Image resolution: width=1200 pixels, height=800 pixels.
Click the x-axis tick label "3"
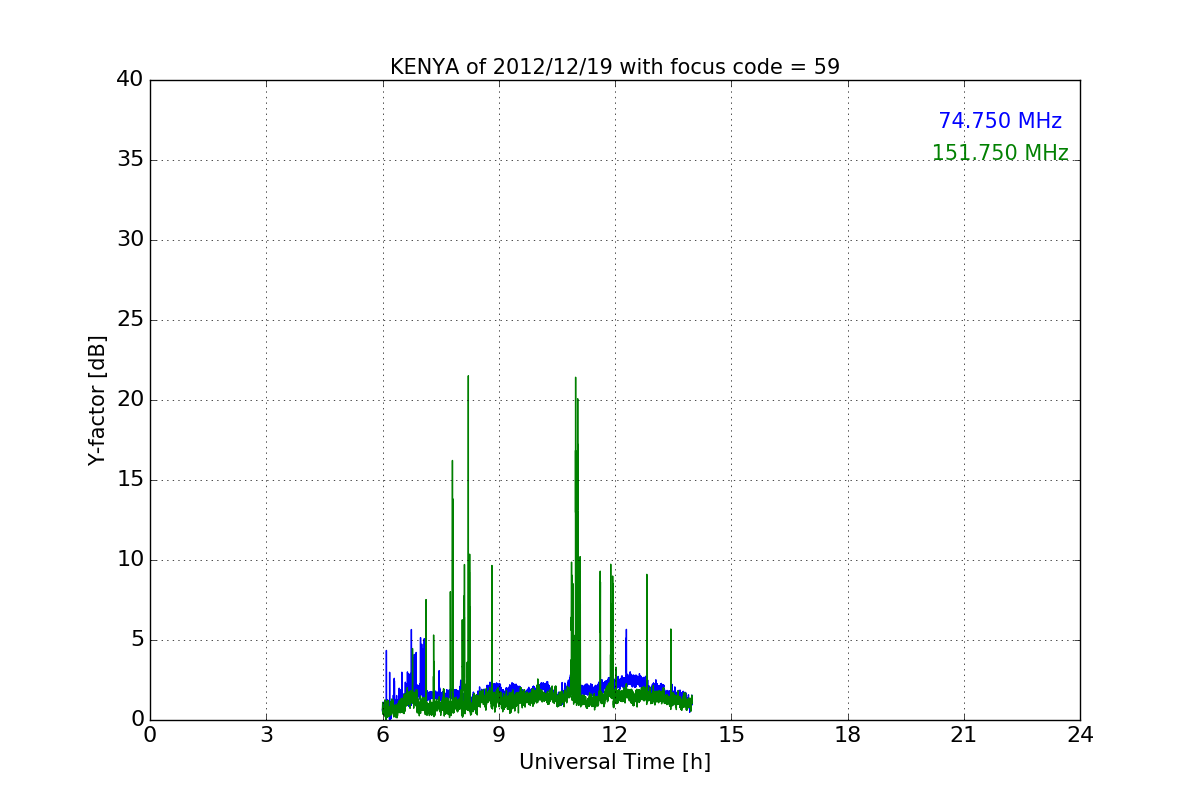coord(266,735)
